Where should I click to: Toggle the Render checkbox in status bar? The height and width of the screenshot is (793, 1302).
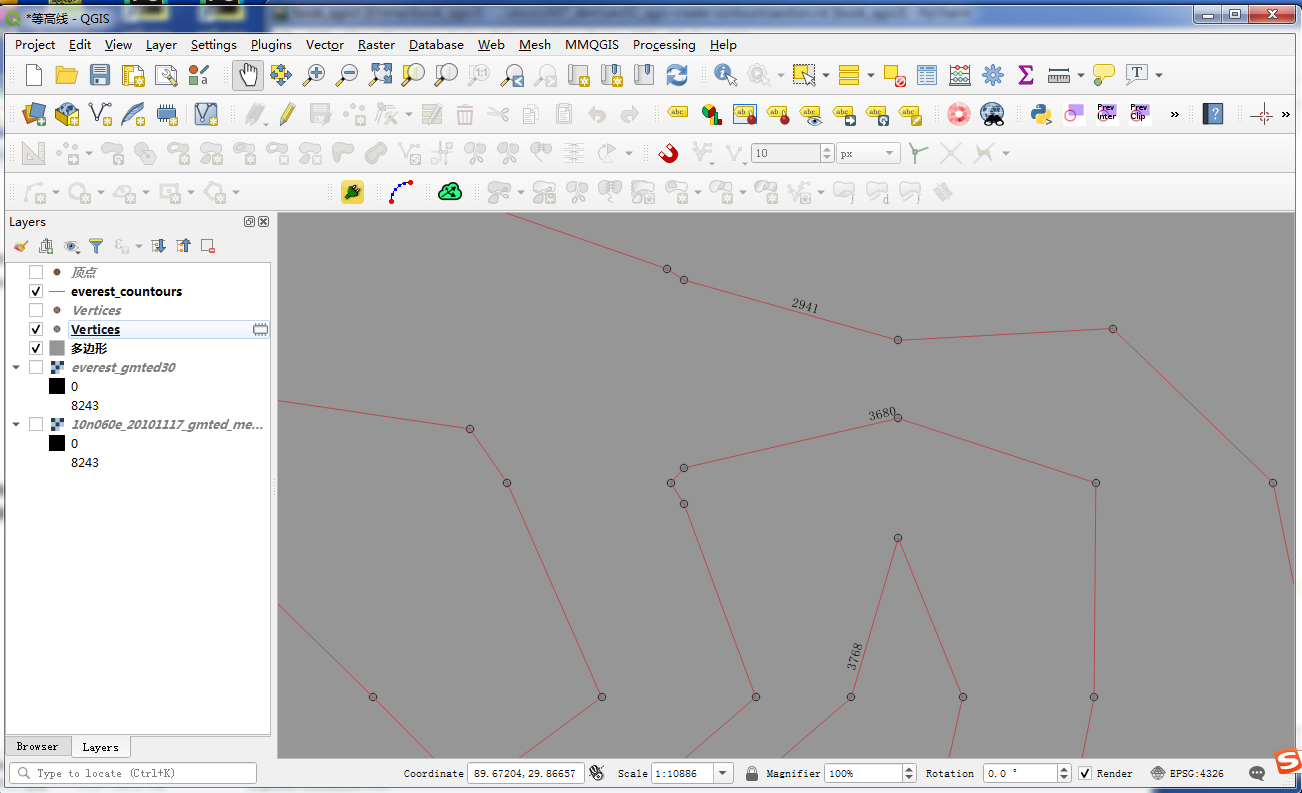tap(1085, 773)
